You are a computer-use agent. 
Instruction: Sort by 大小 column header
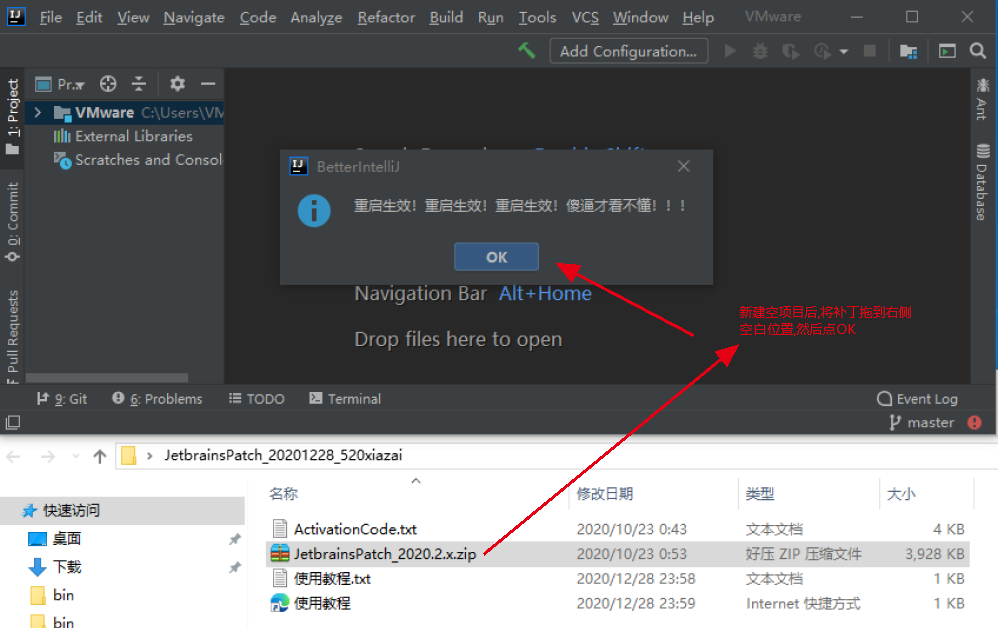[x=901, y=494]
